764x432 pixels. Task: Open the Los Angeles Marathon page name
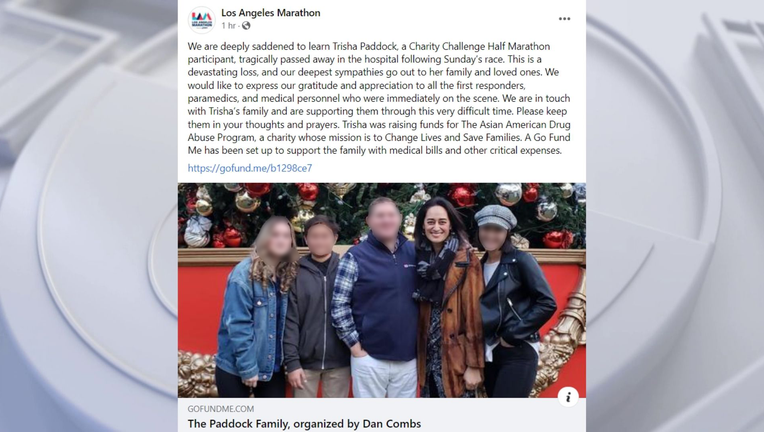pyautogui.click(x=271, y=13)
